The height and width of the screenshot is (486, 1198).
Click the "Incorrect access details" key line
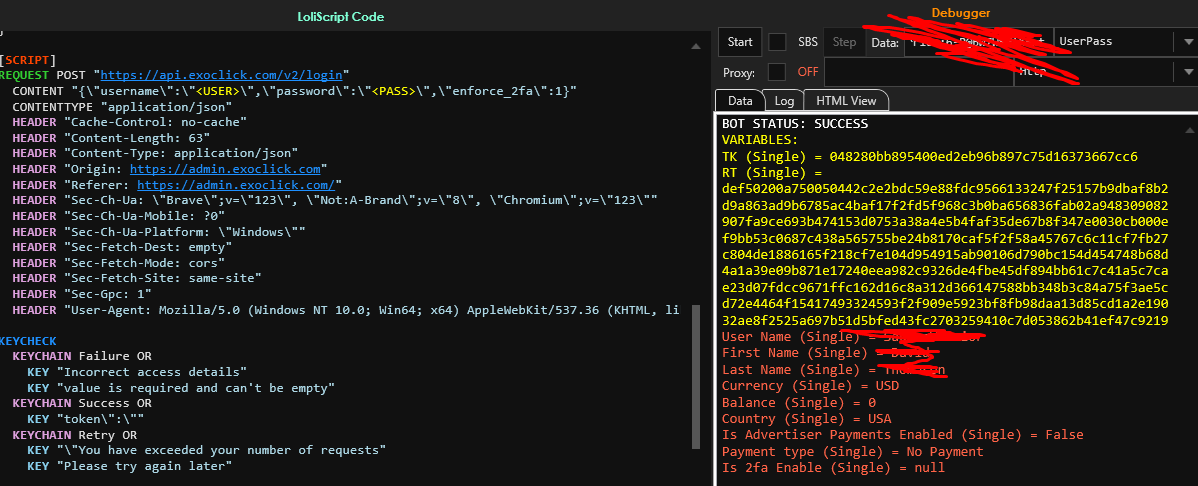137,373
